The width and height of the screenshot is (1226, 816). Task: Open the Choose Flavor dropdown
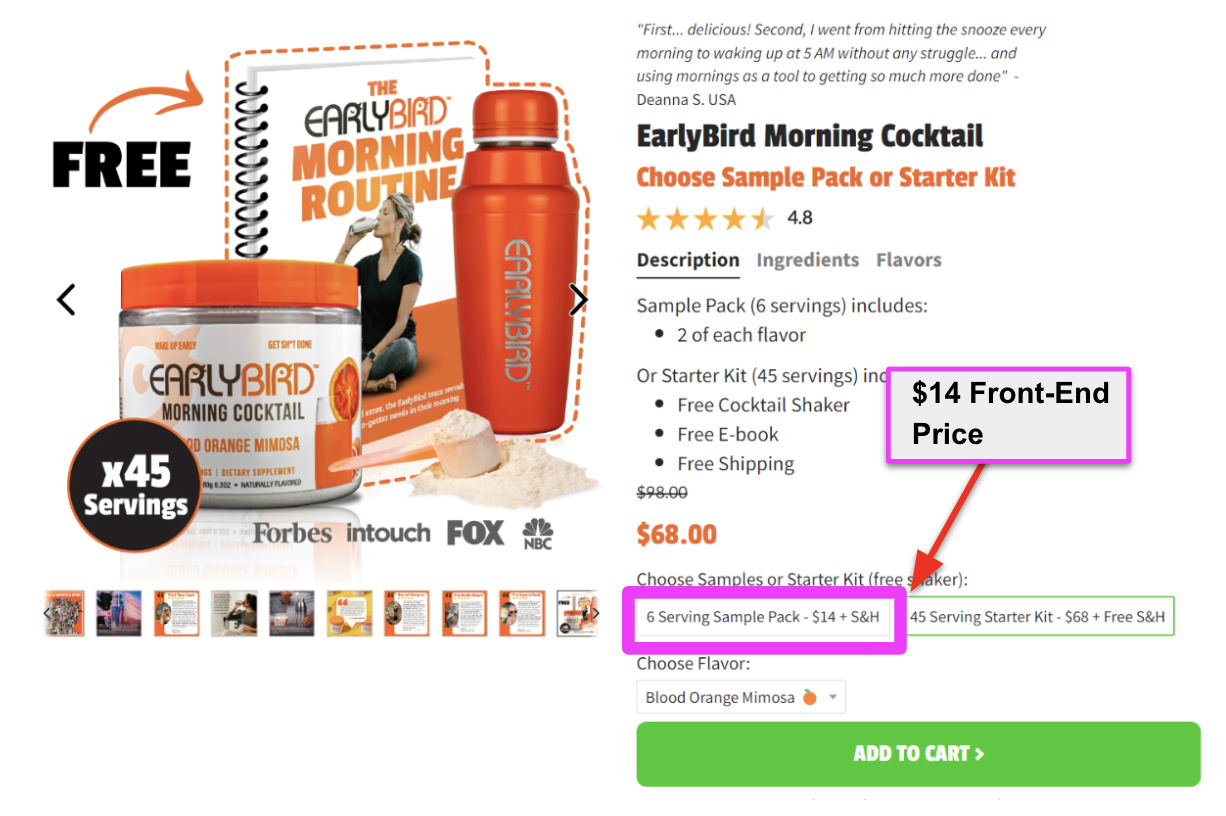pyautogui.click(x=741, y=697)
